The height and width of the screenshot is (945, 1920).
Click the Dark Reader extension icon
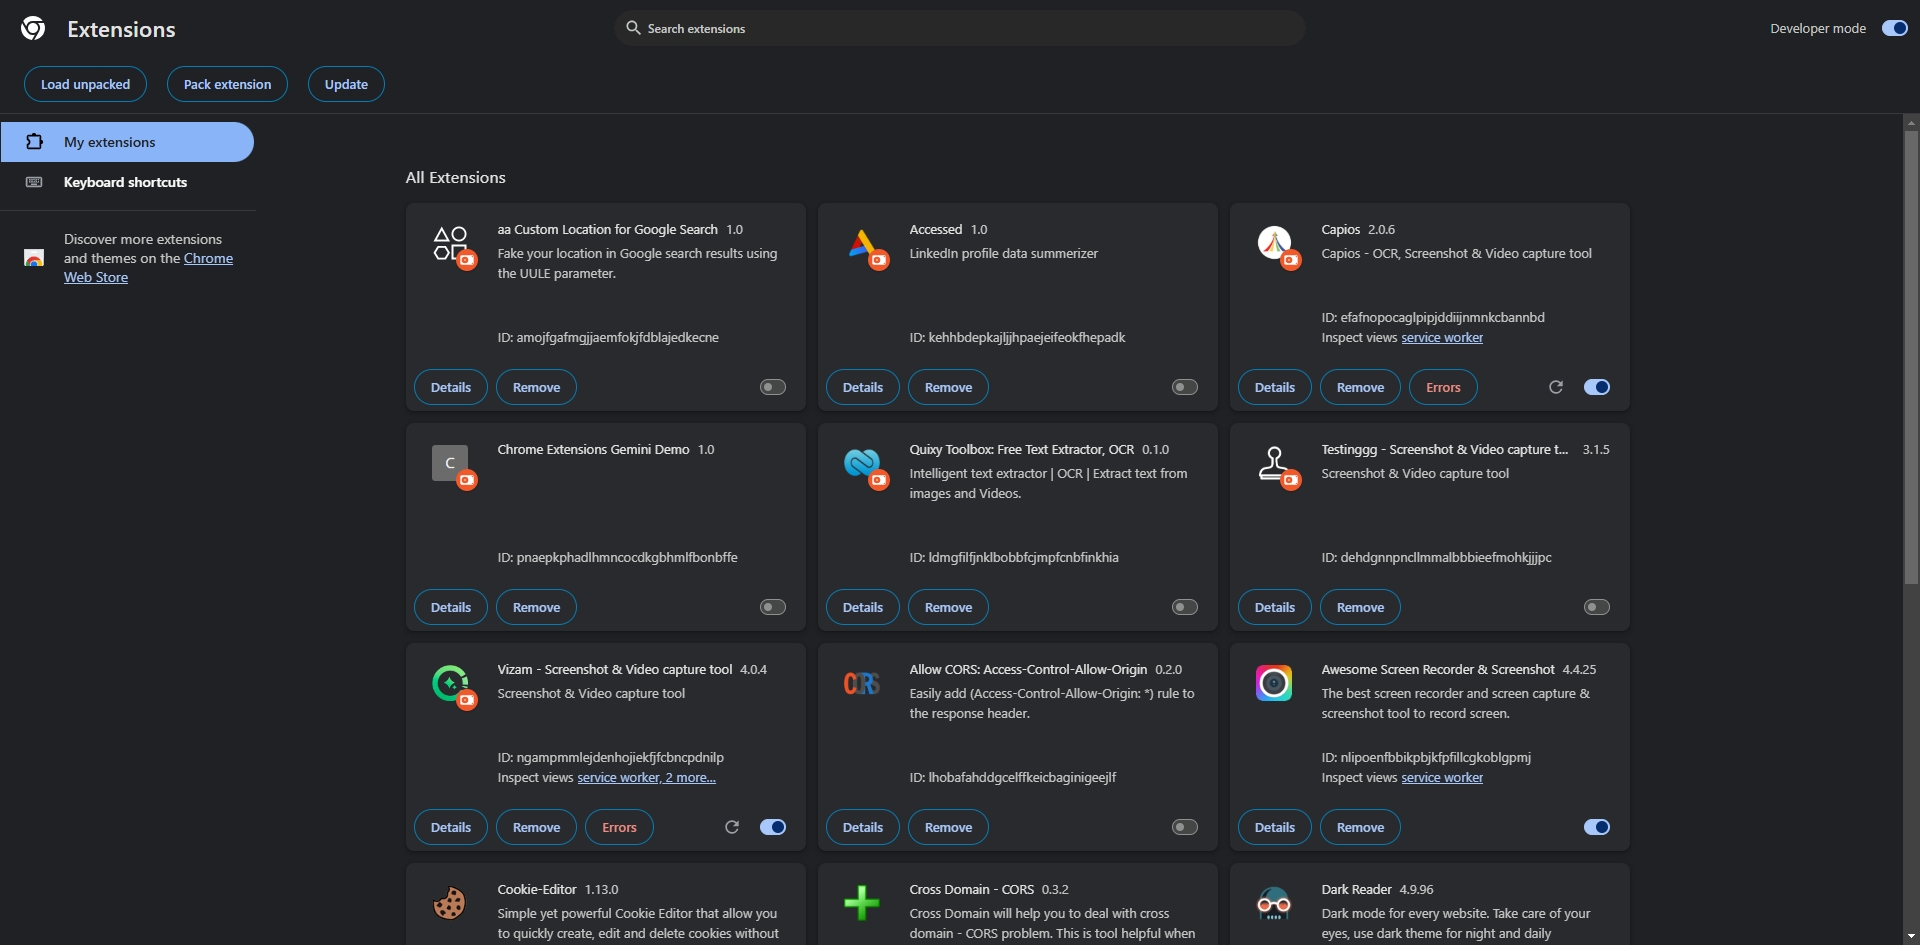pos(1274,904)
